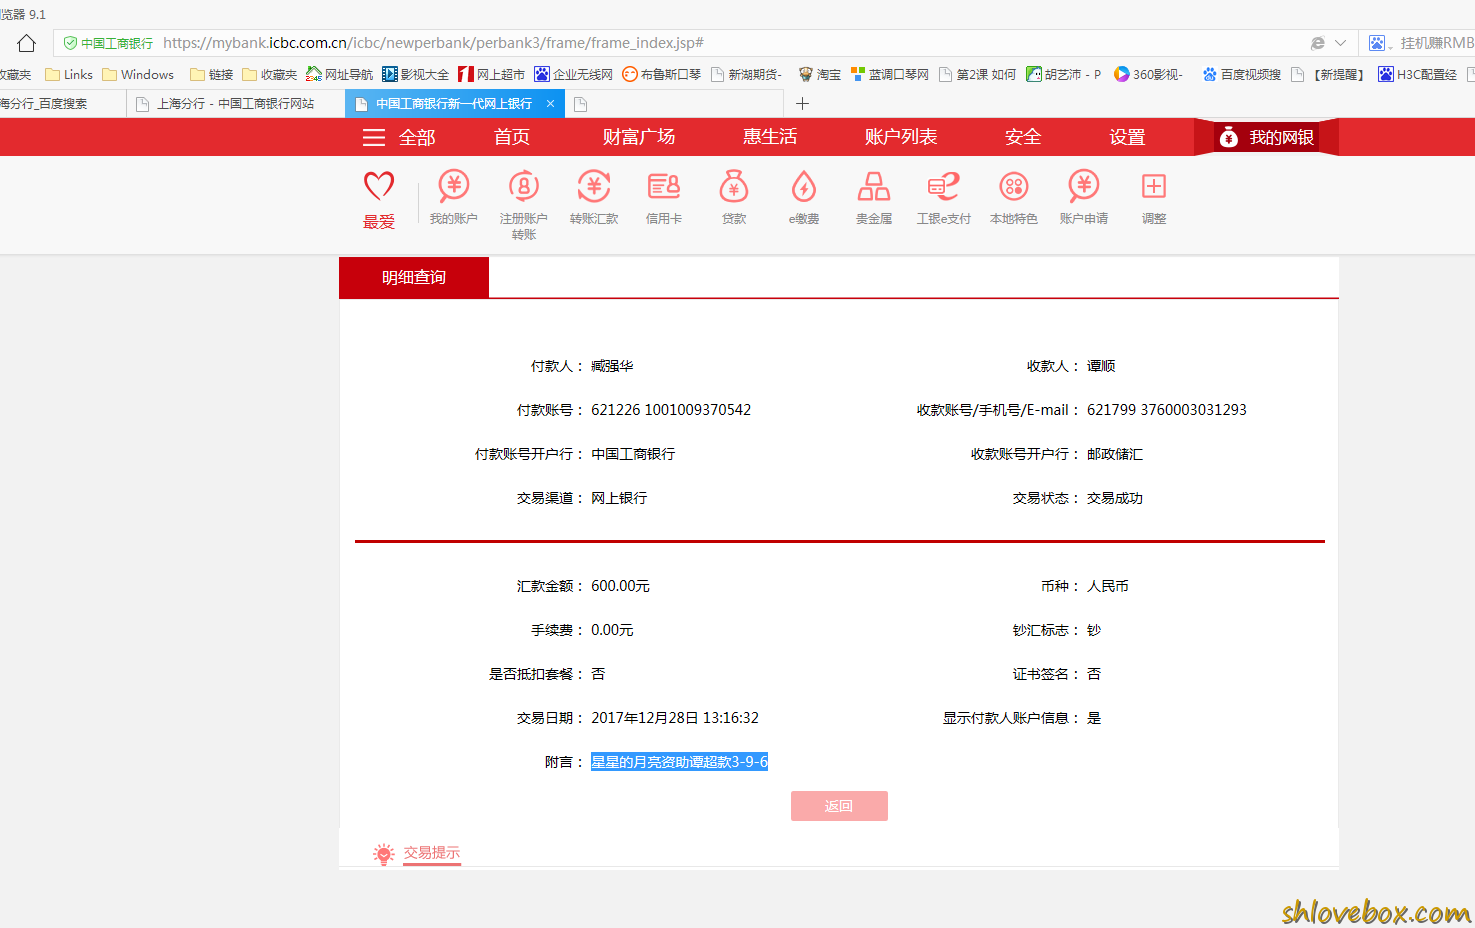Select the 明细查询 tab
Image resolution: width=1475 pixels, height=928 pixels.
[x=414, y=277]
